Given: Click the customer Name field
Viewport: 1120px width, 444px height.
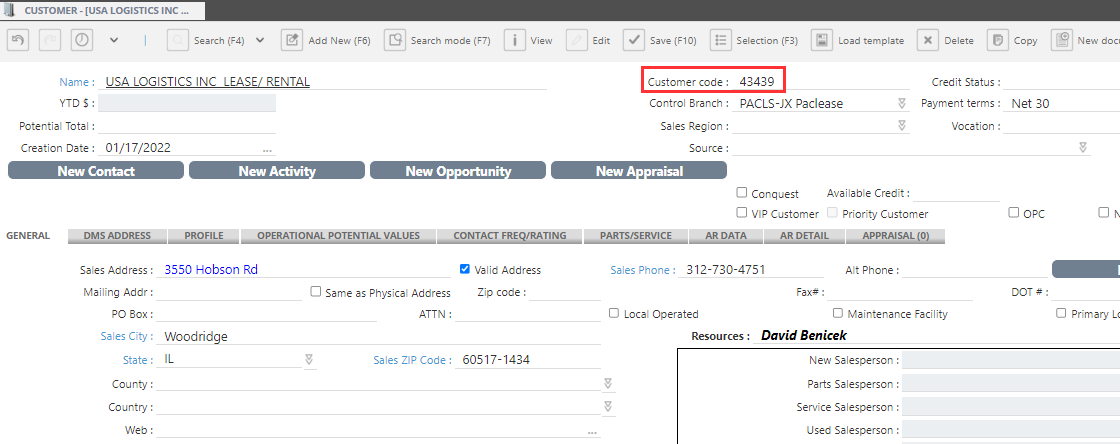Looking at the screenshot, I should 324,81.
